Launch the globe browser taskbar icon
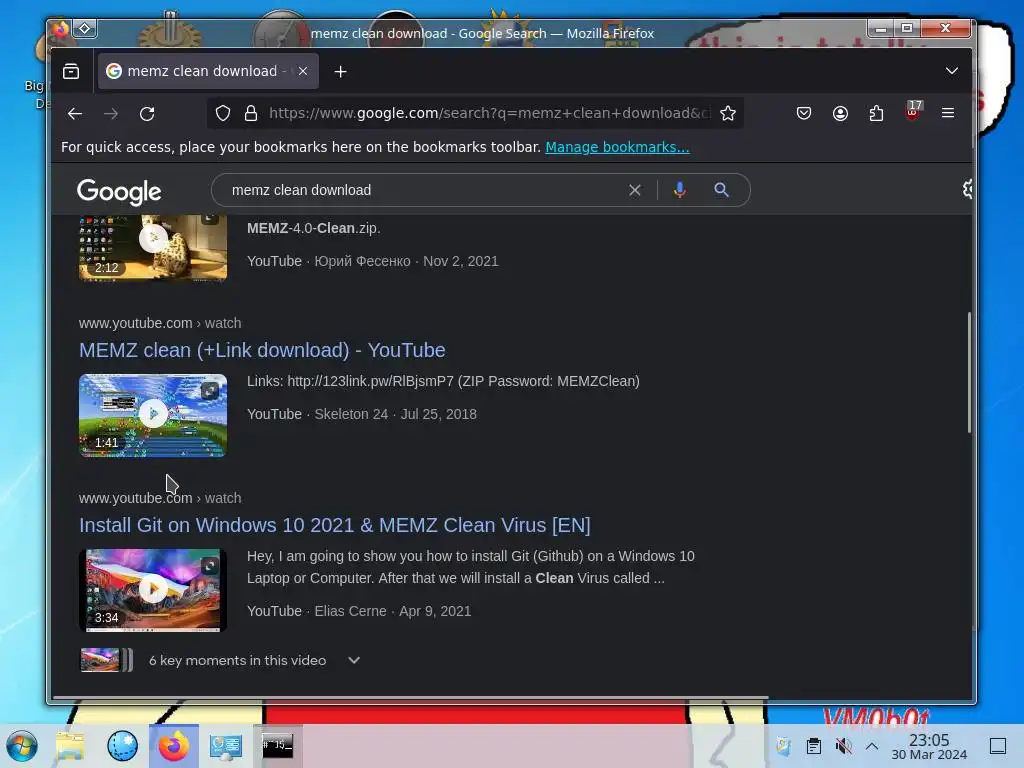Screen dimensions: 1024x768 coord(122,746)
